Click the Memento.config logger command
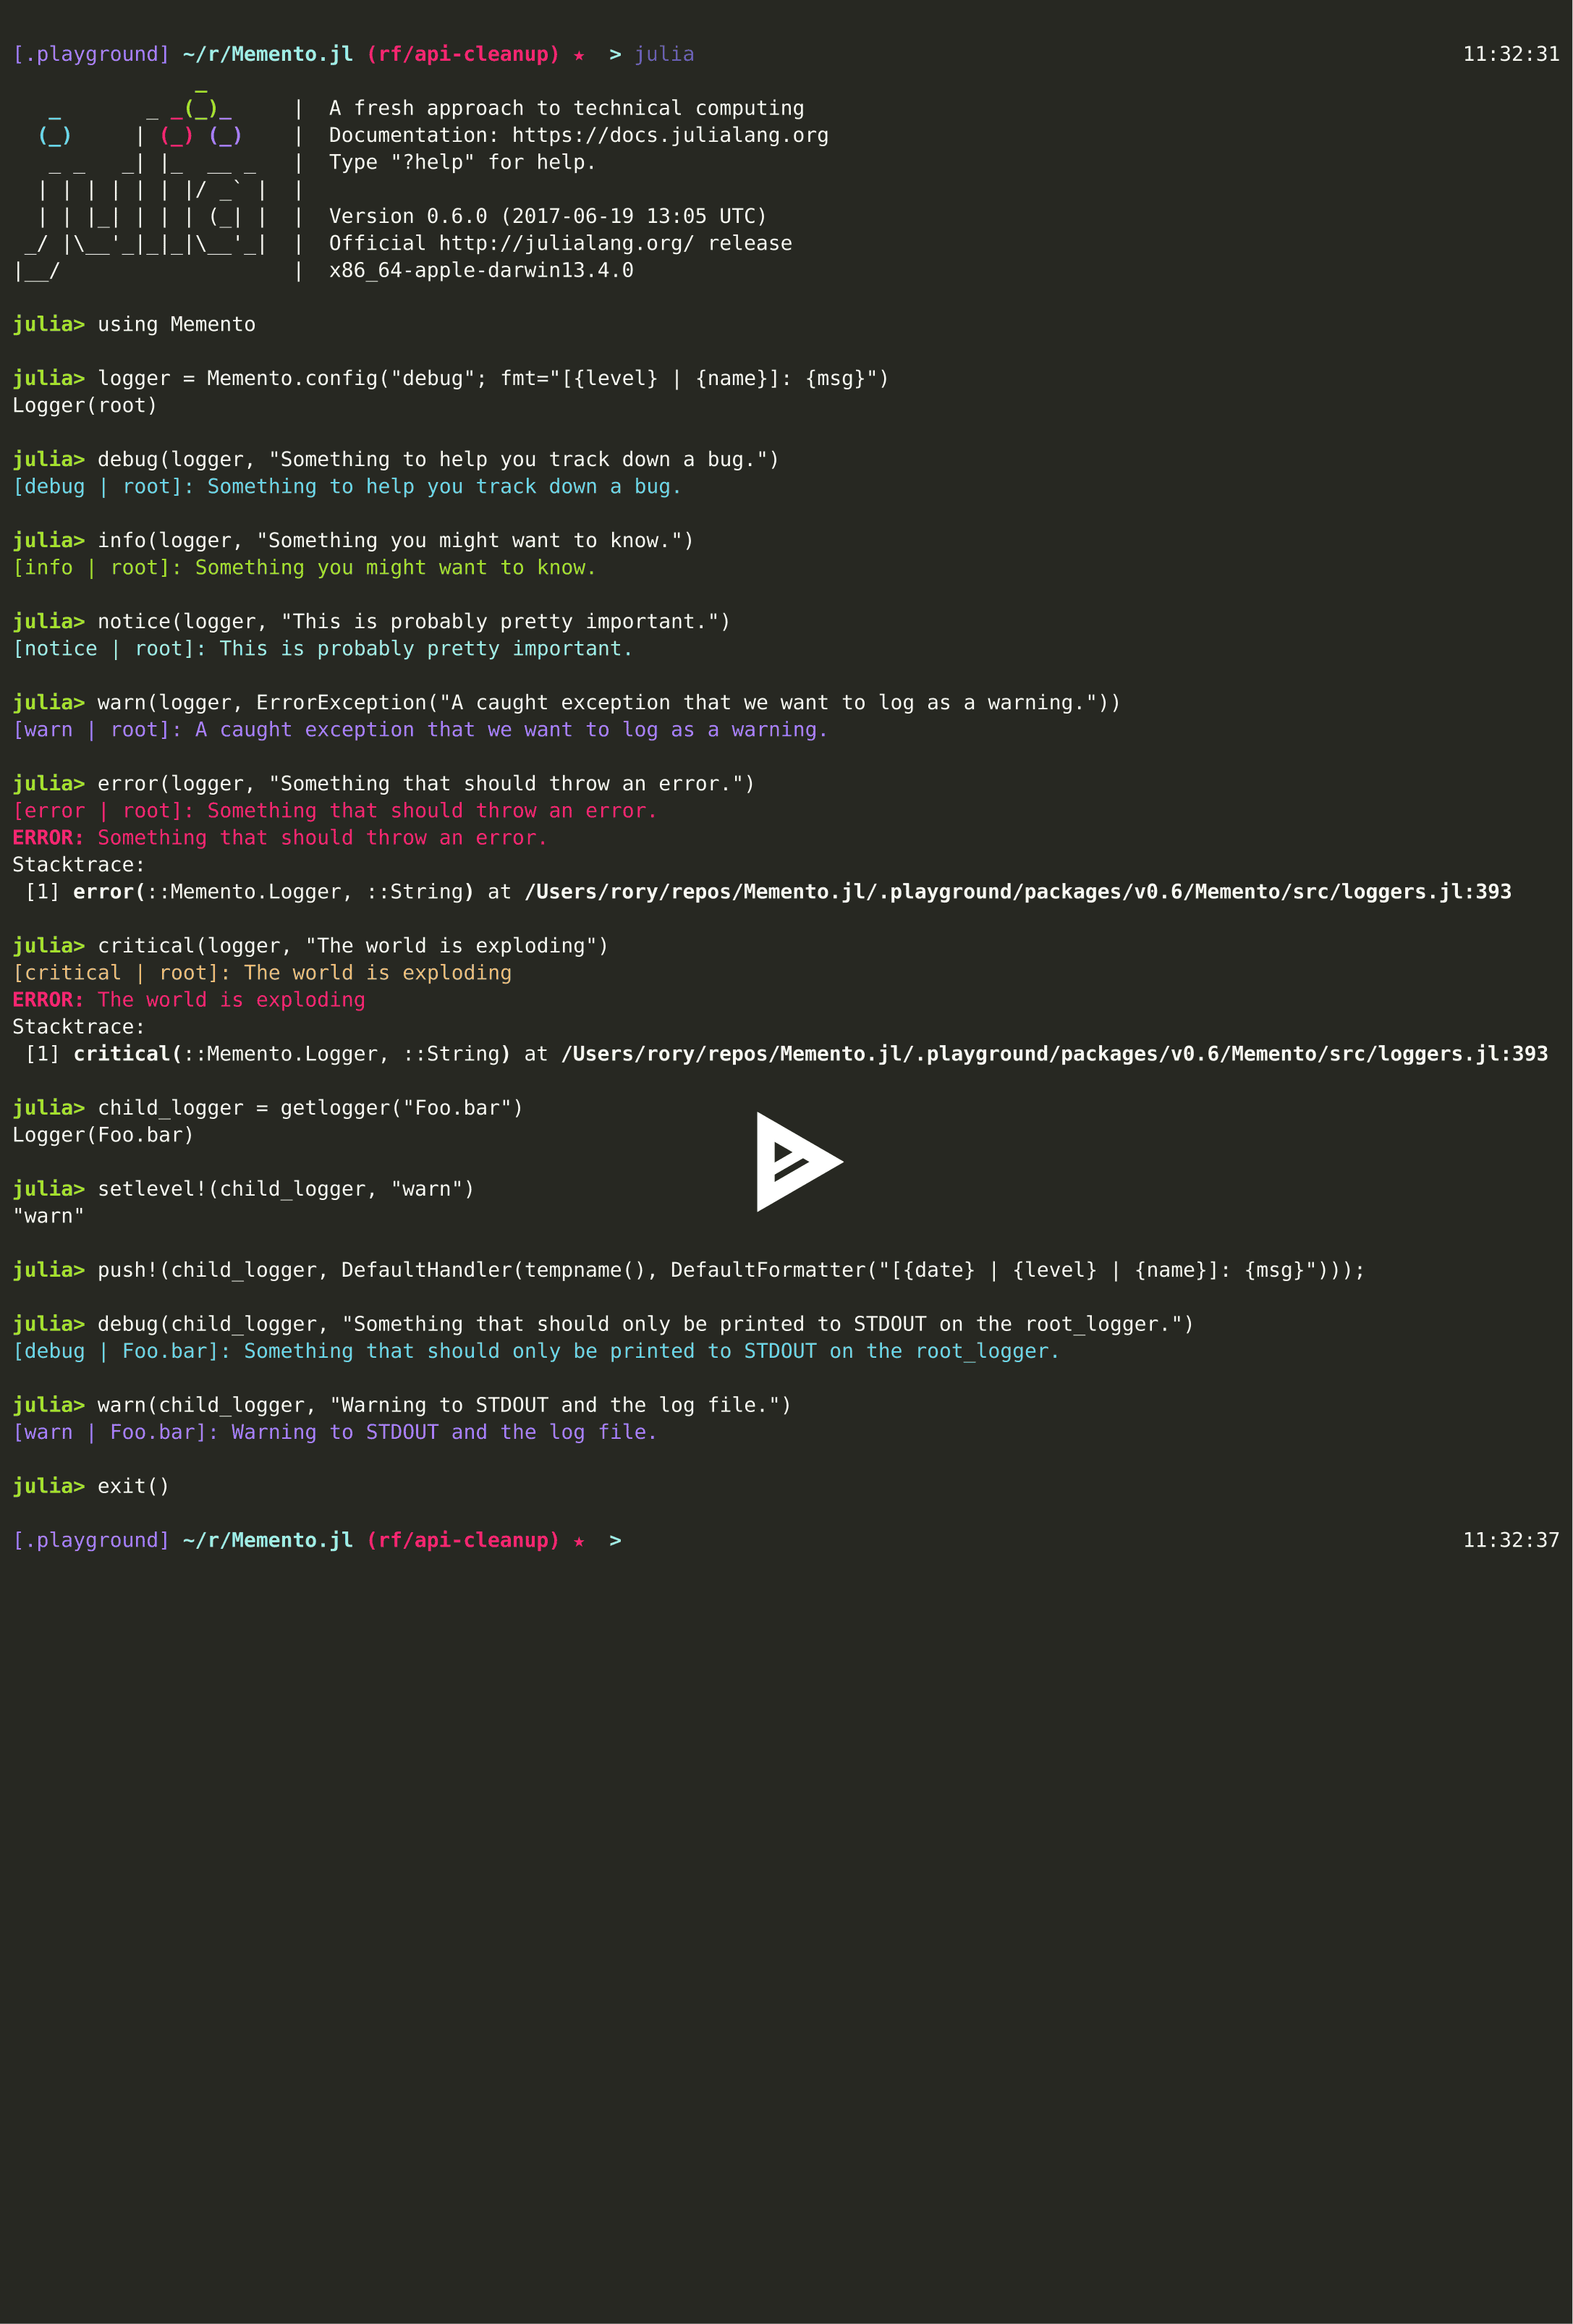The height and width of the screenshot is (2324, 1573). [451, 378]
